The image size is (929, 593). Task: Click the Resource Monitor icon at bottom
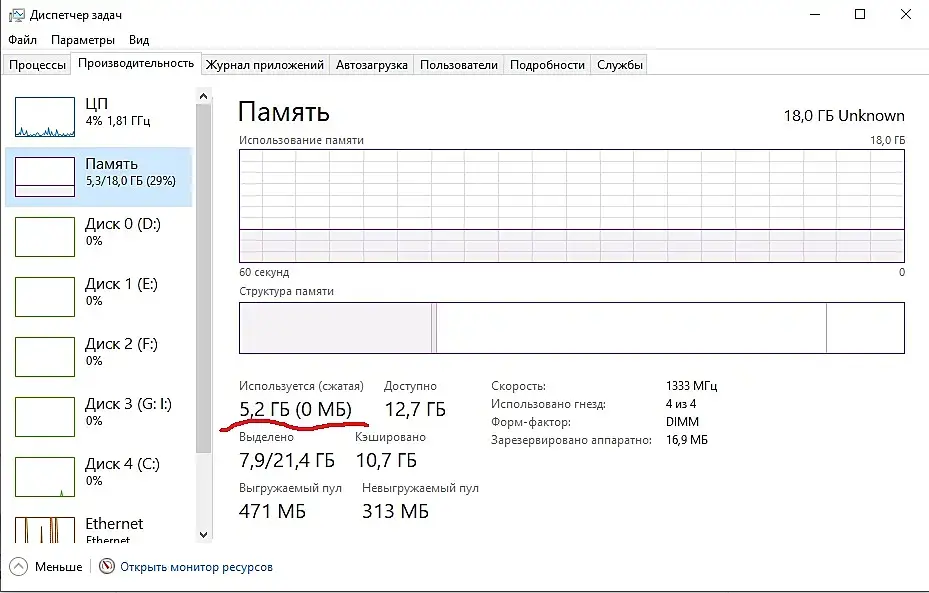point(108,567)
